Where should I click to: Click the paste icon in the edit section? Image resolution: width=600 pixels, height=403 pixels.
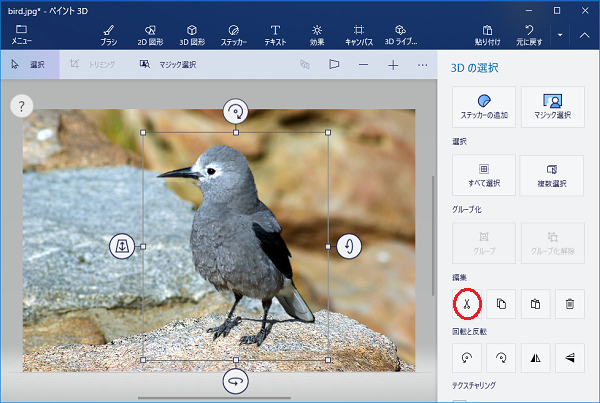pyautogui.click(x=535, y=302)
